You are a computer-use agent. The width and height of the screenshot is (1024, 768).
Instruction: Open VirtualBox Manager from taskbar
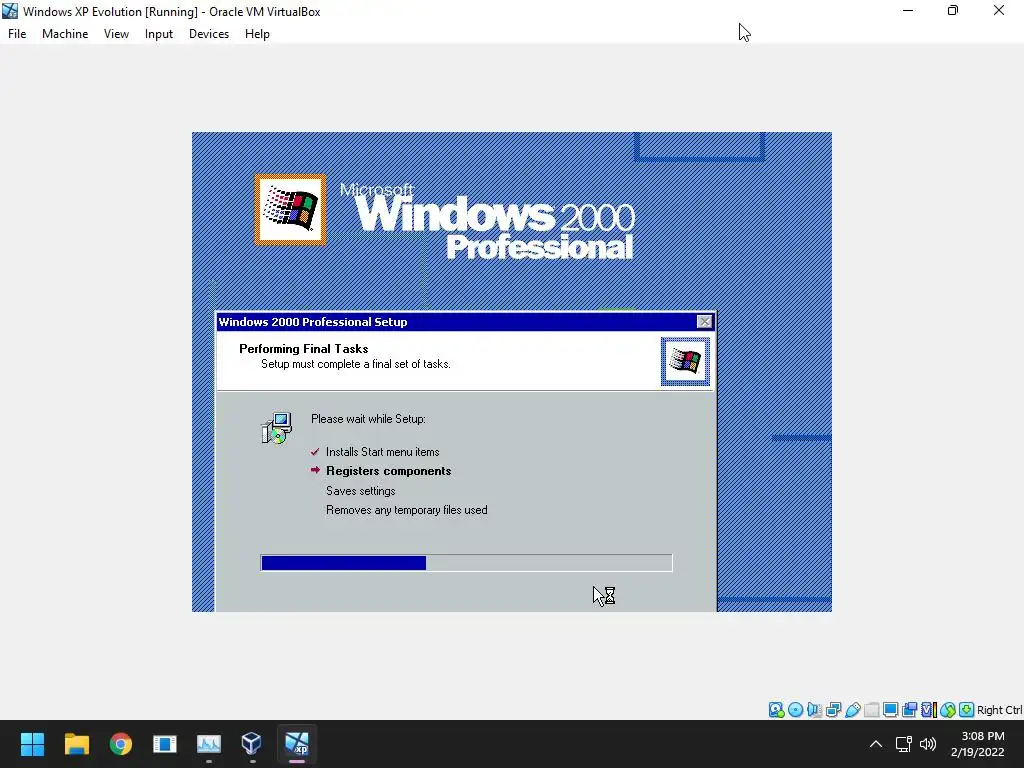[251, 743]
